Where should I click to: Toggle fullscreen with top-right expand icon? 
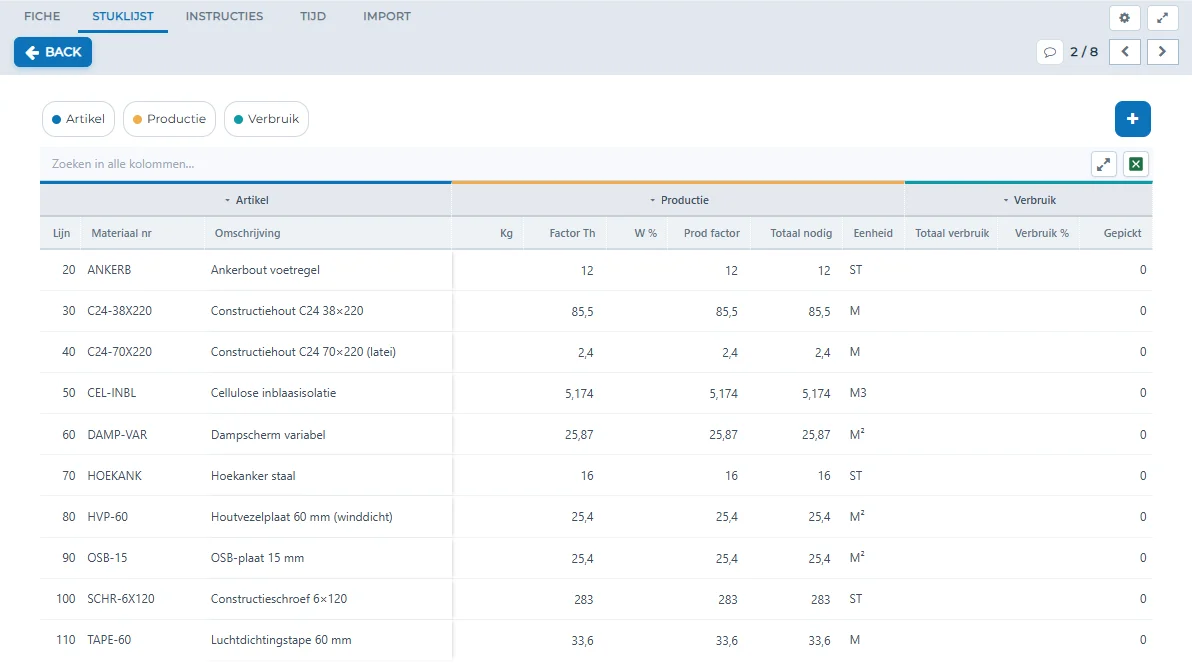[1162, 17]
